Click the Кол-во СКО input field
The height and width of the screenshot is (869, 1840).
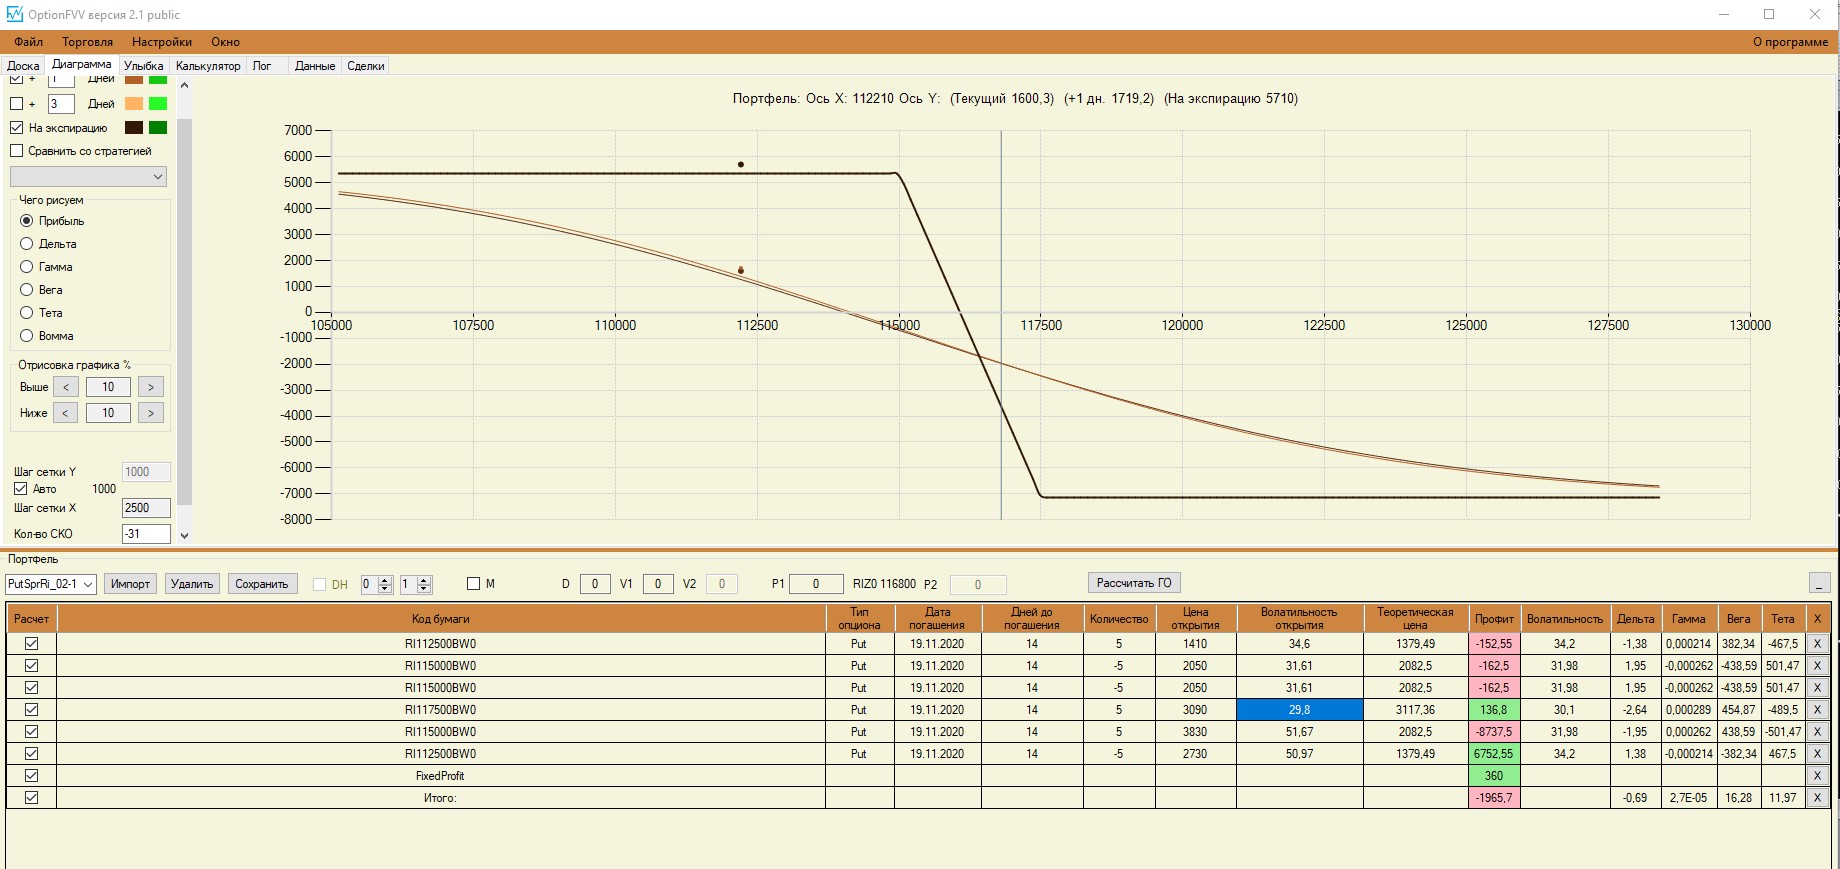146,534
